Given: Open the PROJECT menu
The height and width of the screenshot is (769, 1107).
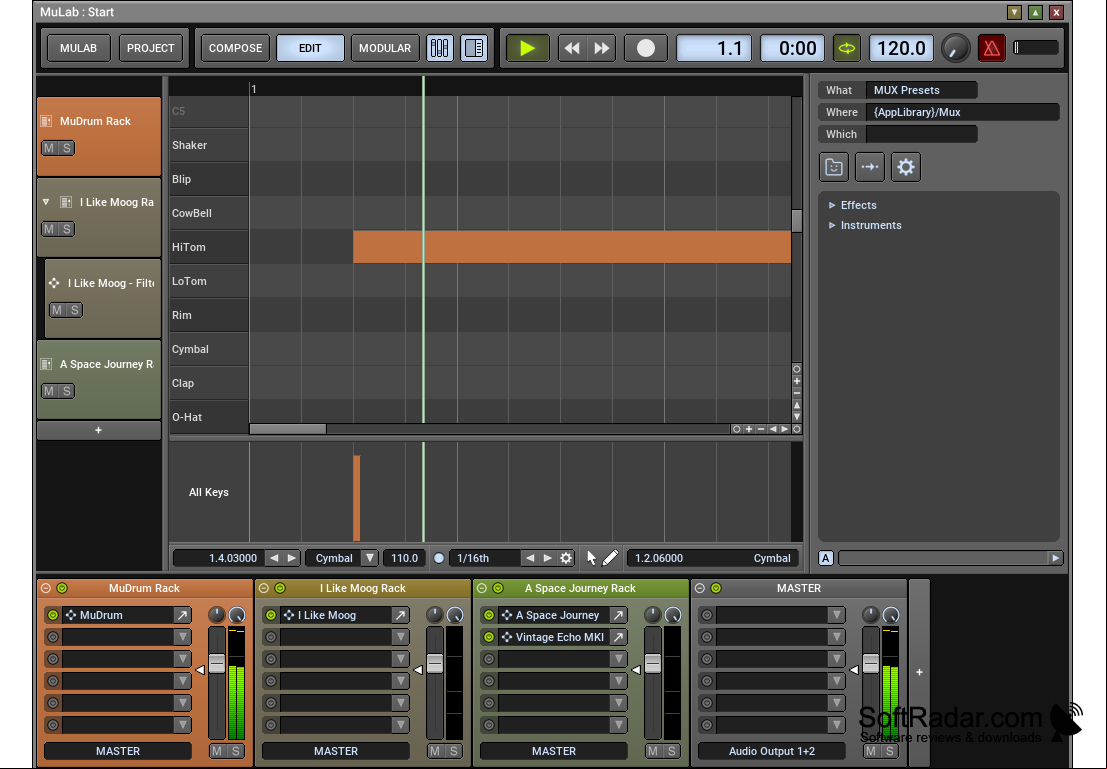Looking at the screenshot, I should coord(150,48).
